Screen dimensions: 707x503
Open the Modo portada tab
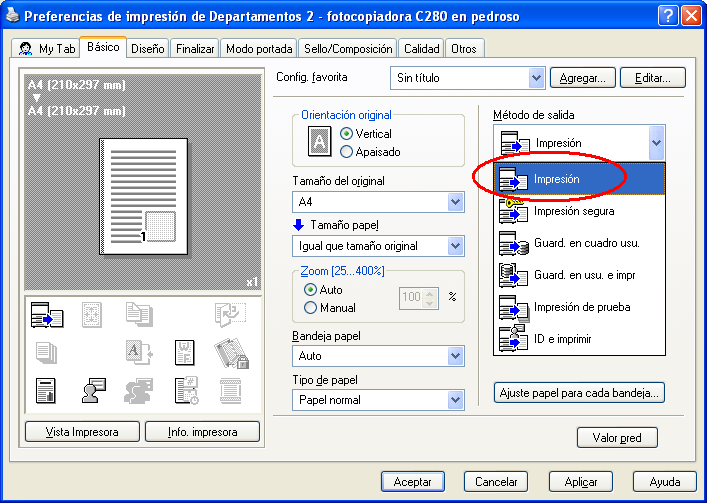click(259, 49)
